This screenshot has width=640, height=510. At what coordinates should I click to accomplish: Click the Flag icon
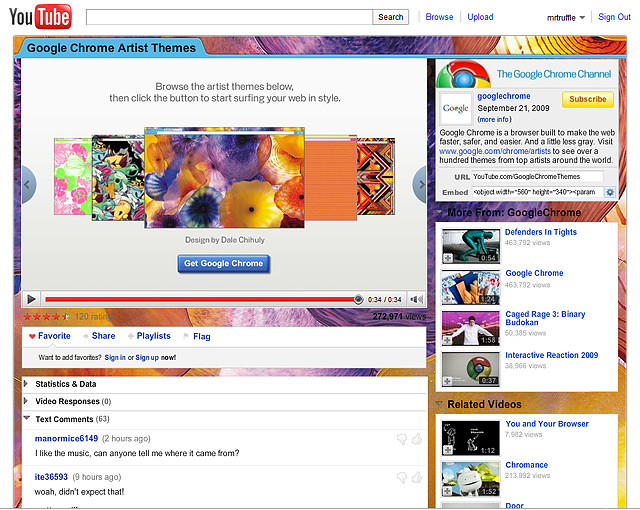pyautogui.click(x=186, y=336)
